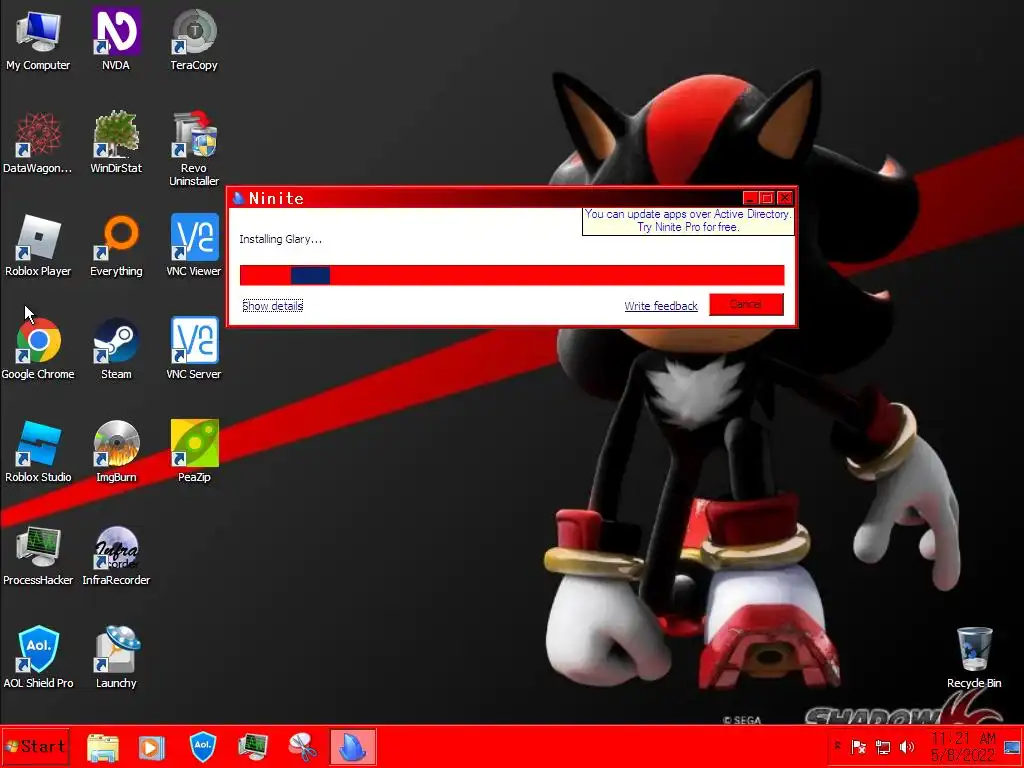Select the ImgBurn desktop shortcut
This screenshot has width=1024, height=768.
116,451
